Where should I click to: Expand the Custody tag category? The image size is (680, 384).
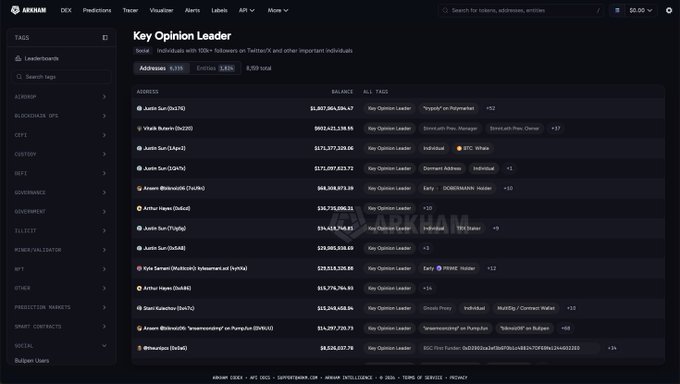[61, 154]
